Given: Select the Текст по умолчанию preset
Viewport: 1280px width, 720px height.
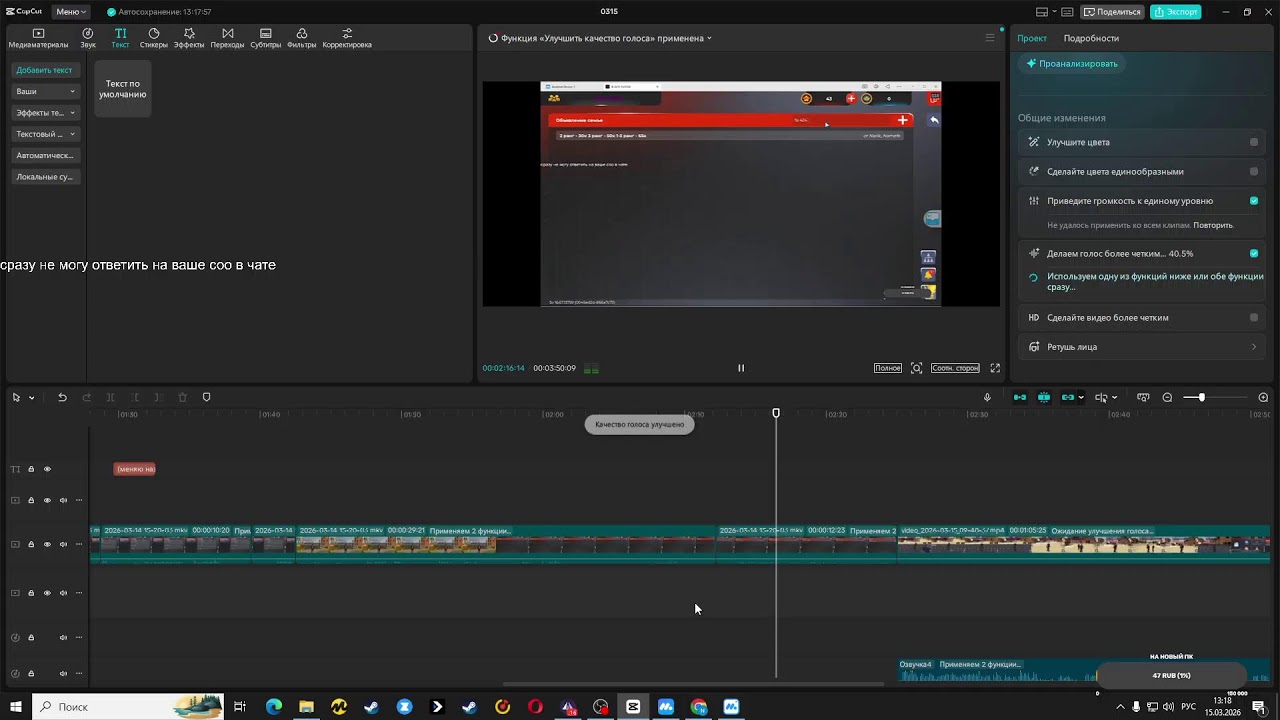Looking at the screenshot, I should [123, 89].
